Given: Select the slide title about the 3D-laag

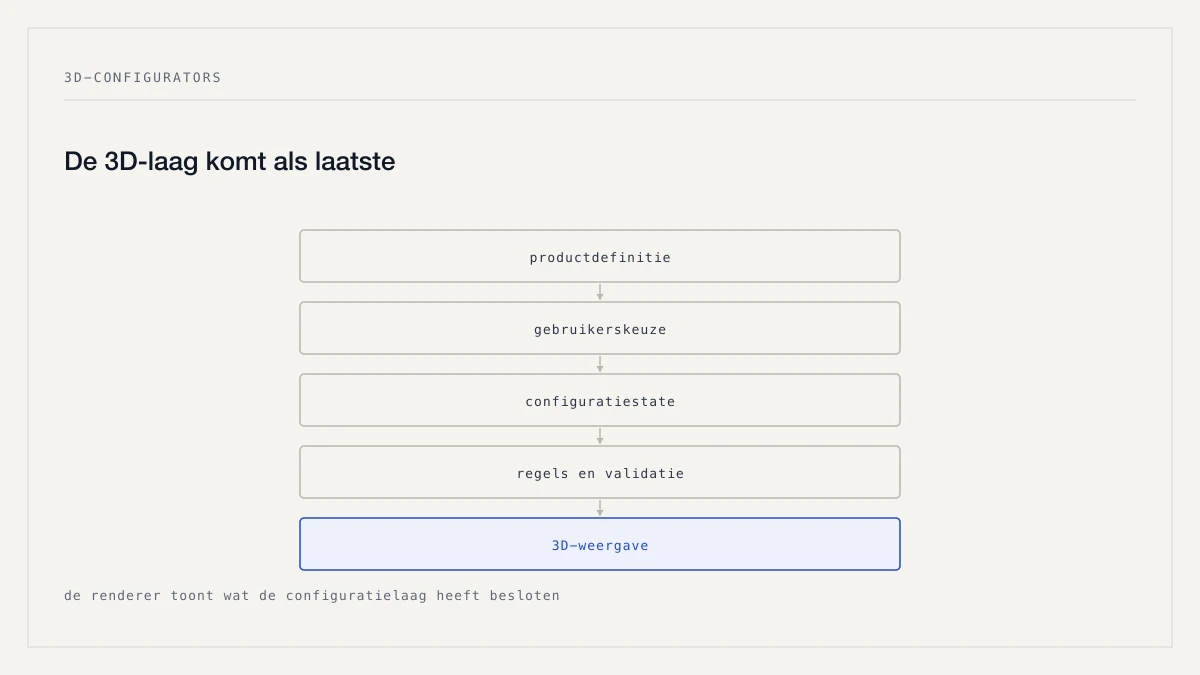Looking at the screenshot, I should tap(230, 161).
